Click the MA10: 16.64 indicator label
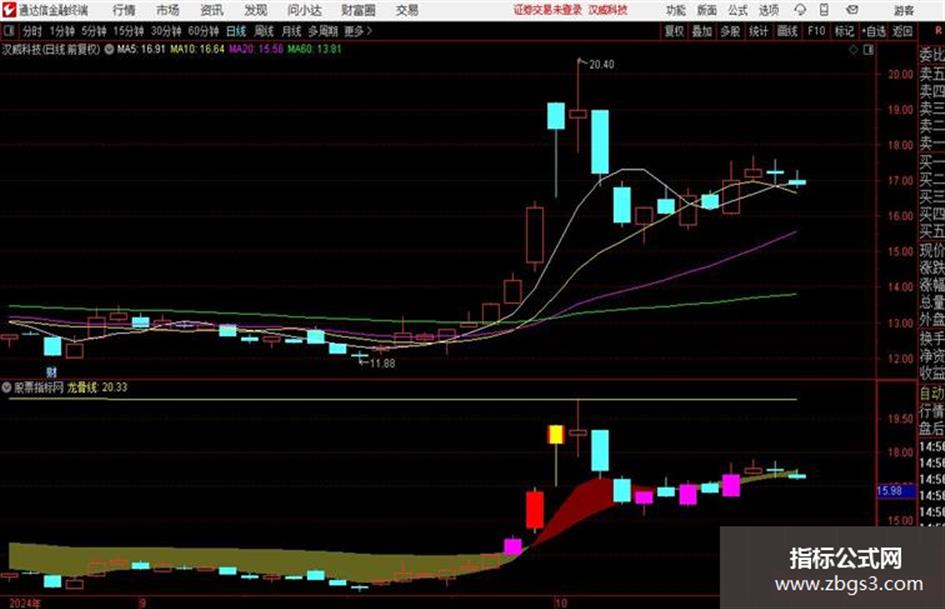The height and width of the screenshot is (609, 945). [197, 49]
